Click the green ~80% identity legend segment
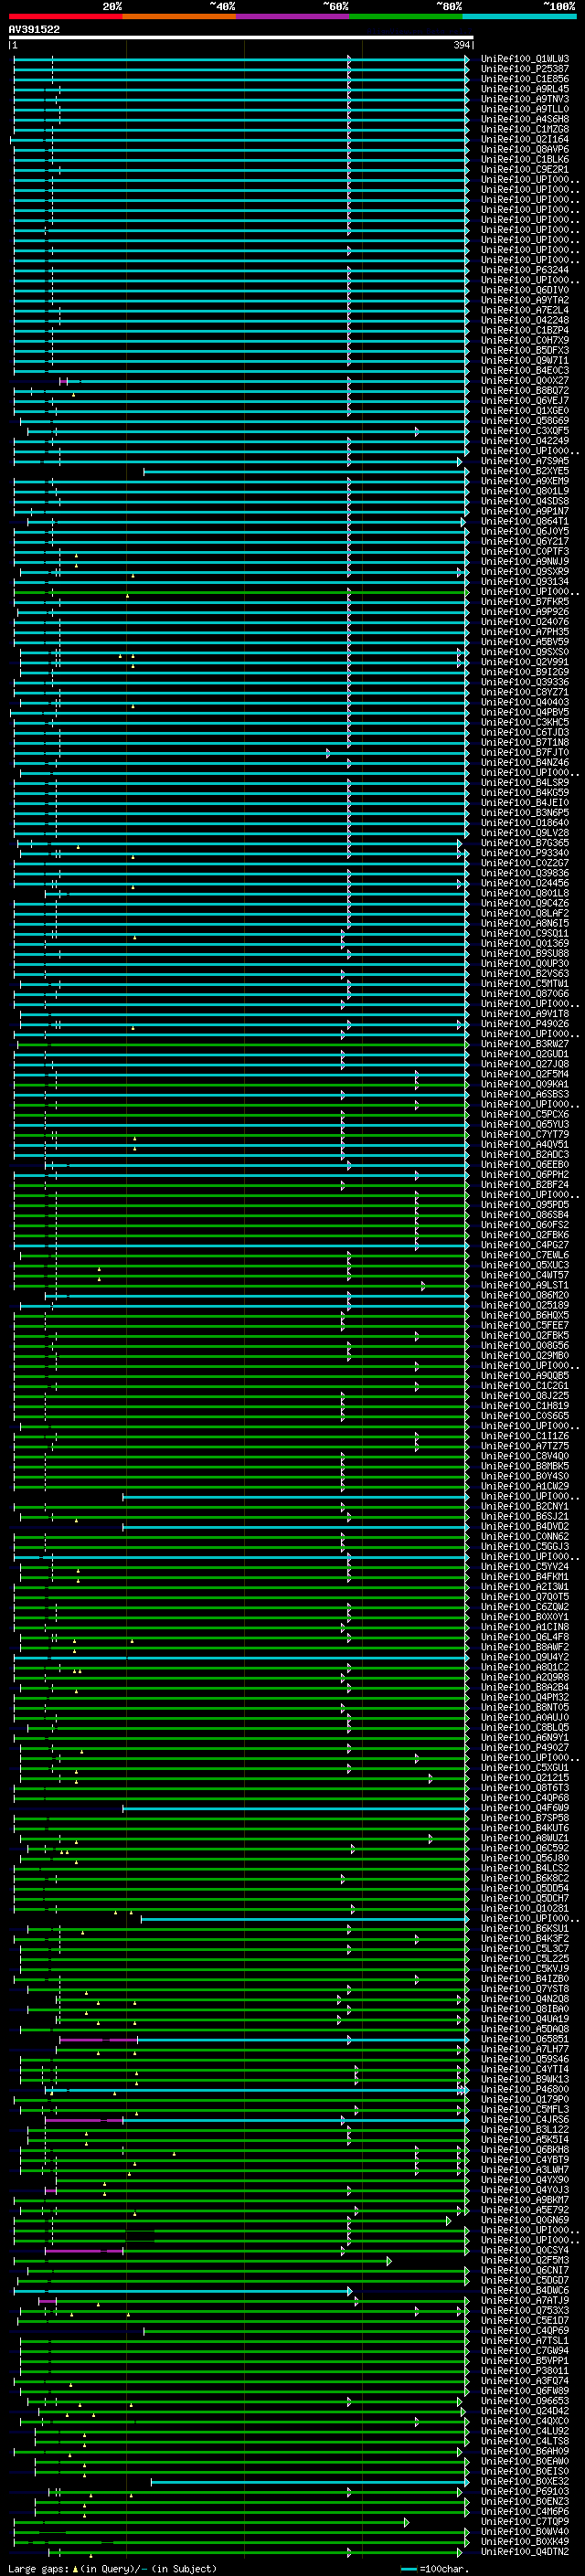585x2576 pixels. (406, 16)
